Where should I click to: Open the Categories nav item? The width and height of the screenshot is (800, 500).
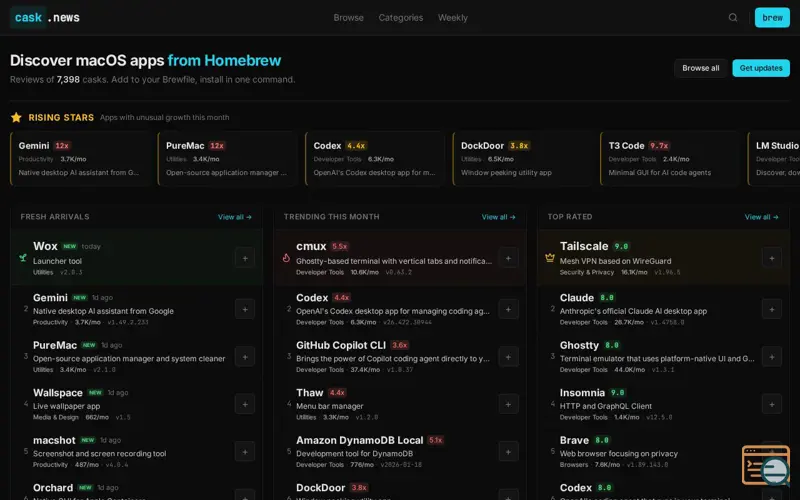point(401,18)
